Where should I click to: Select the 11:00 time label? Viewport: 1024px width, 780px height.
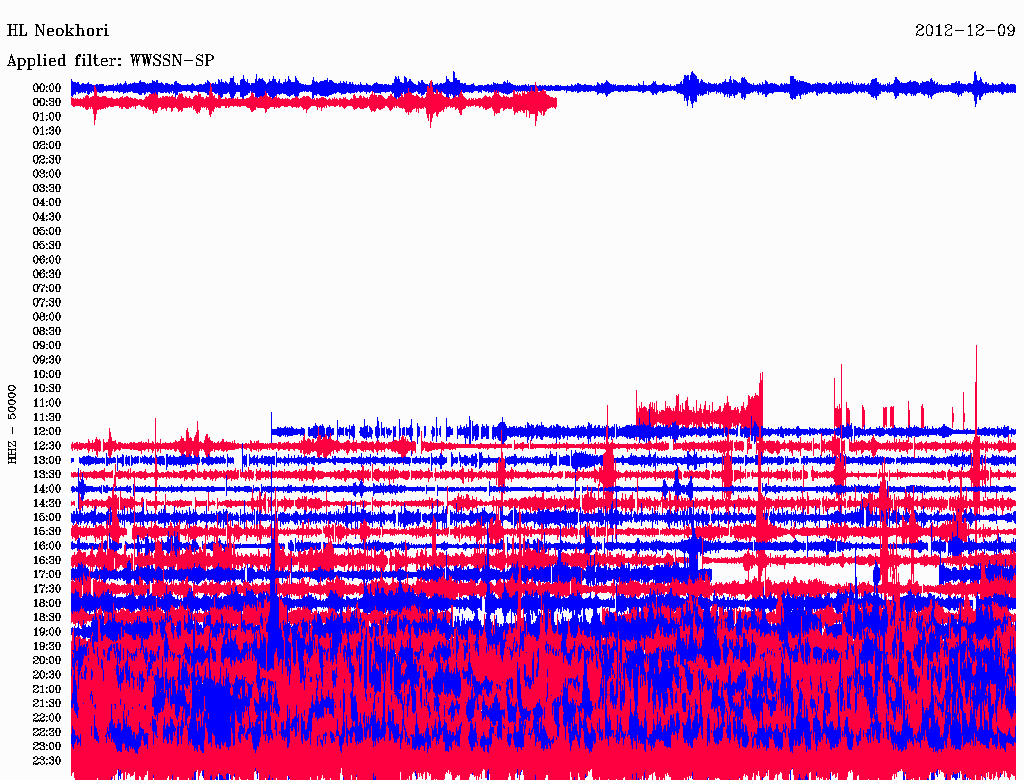coord(47,403)
